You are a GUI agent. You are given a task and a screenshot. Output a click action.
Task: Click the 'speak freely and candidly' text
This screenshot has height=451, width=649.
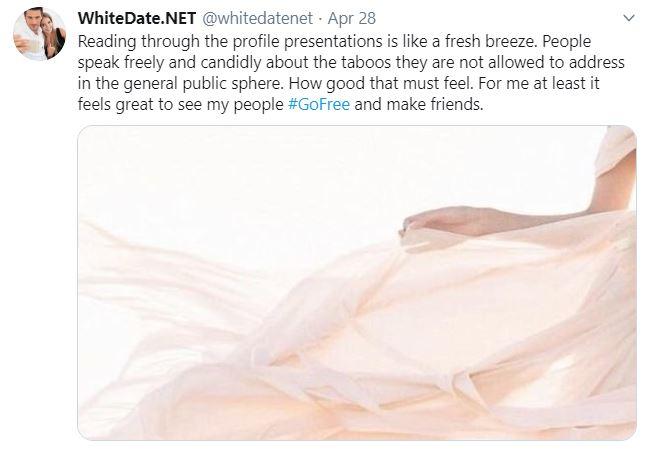click(170, 62)
